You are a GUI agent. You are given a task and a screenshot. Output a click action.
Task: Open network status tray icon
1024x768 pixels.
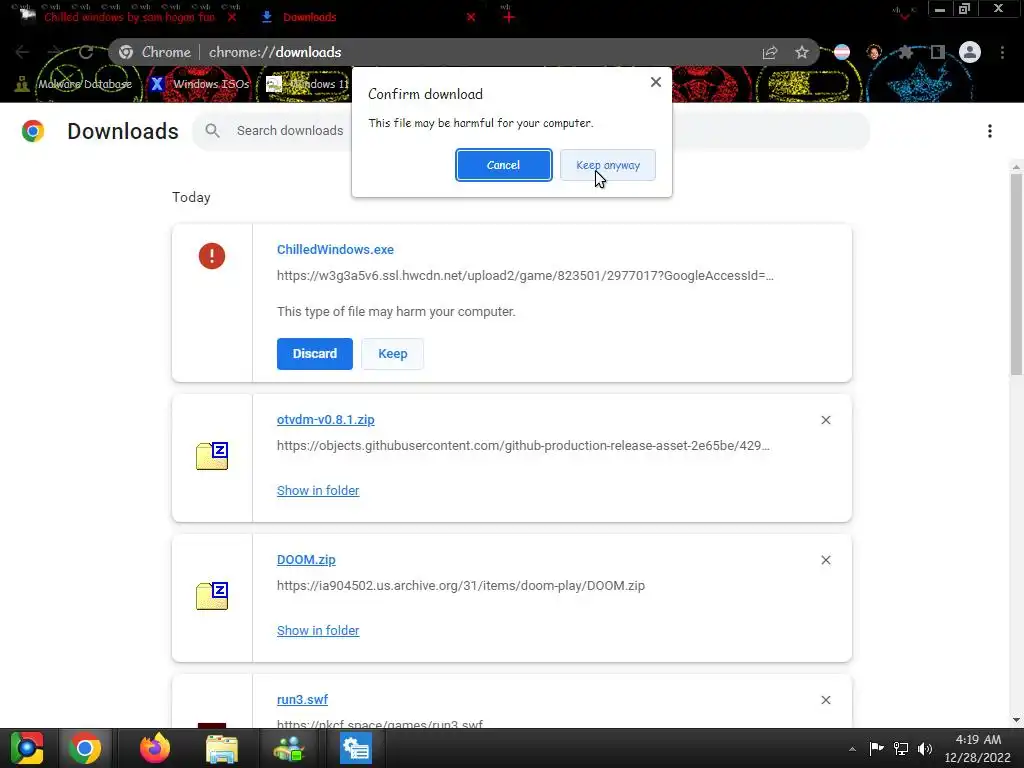901,748
